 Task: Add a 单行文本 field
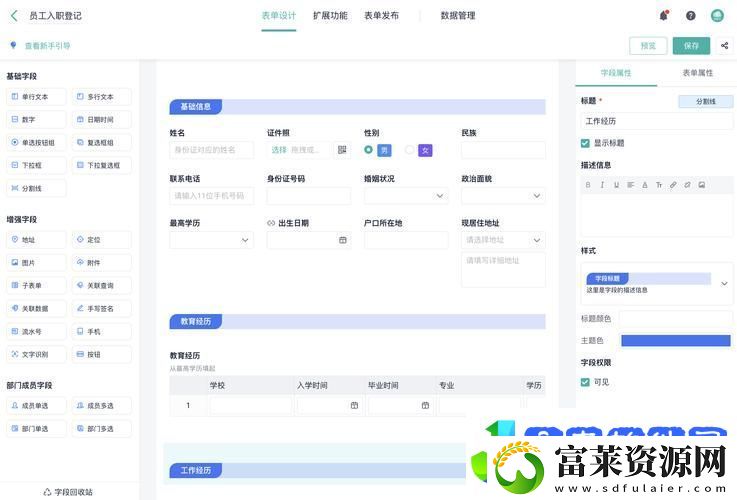point(36,97)
